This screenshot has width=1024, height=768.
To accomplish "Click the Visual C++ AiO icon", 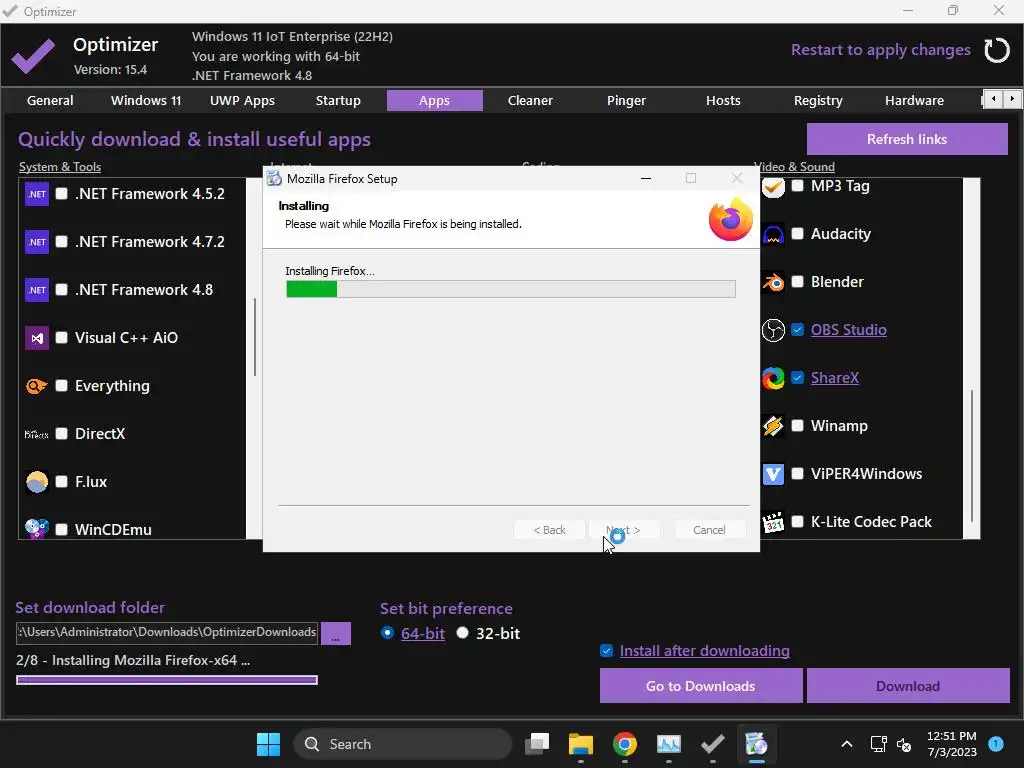I will tap(37, 338).
